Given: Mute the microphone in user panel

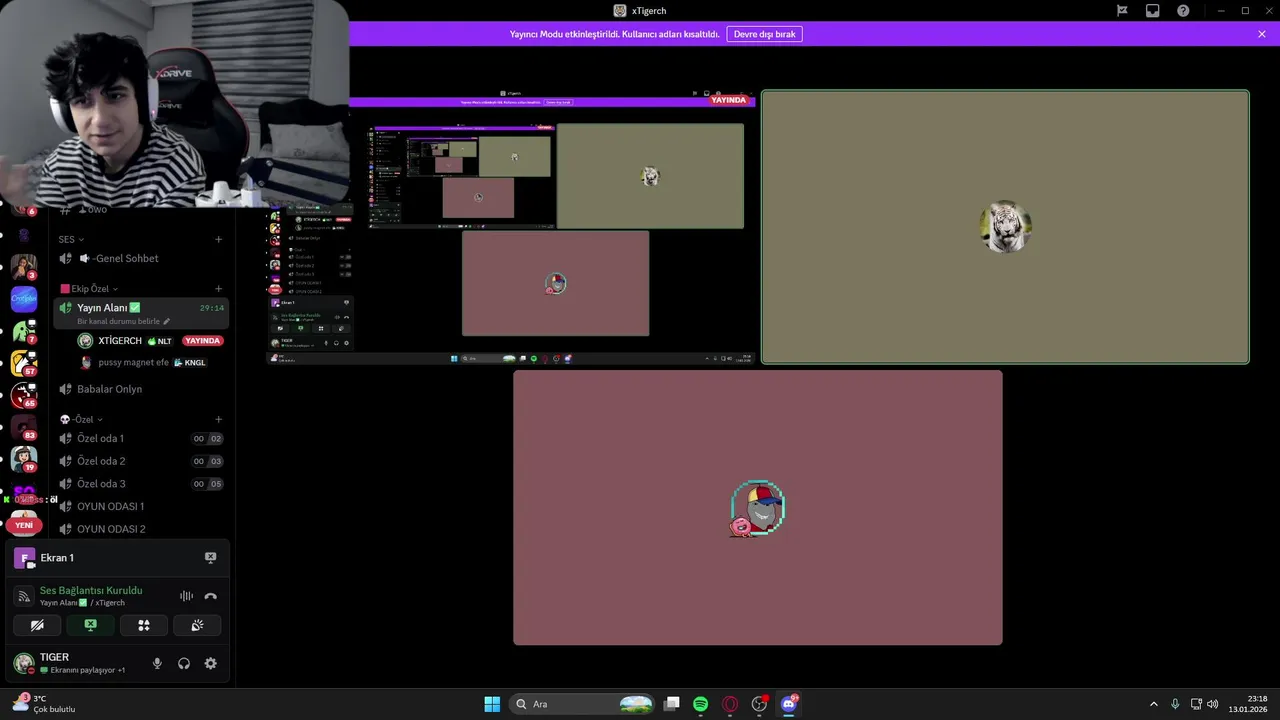Looking at the screenshot, I should [x=157, y=663].
